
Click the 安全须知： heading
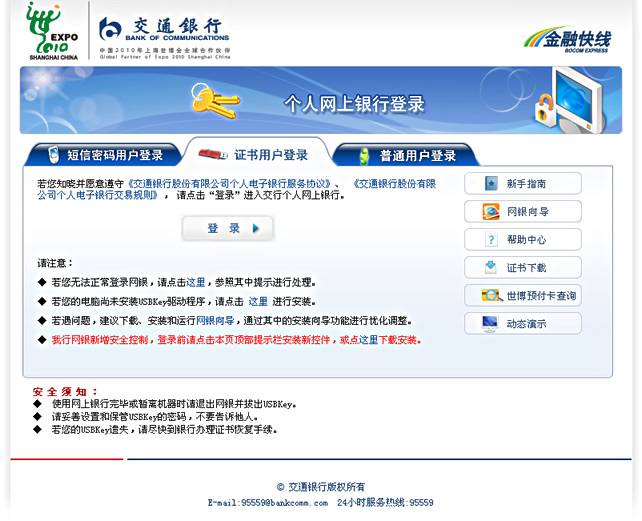coord(65,392)
